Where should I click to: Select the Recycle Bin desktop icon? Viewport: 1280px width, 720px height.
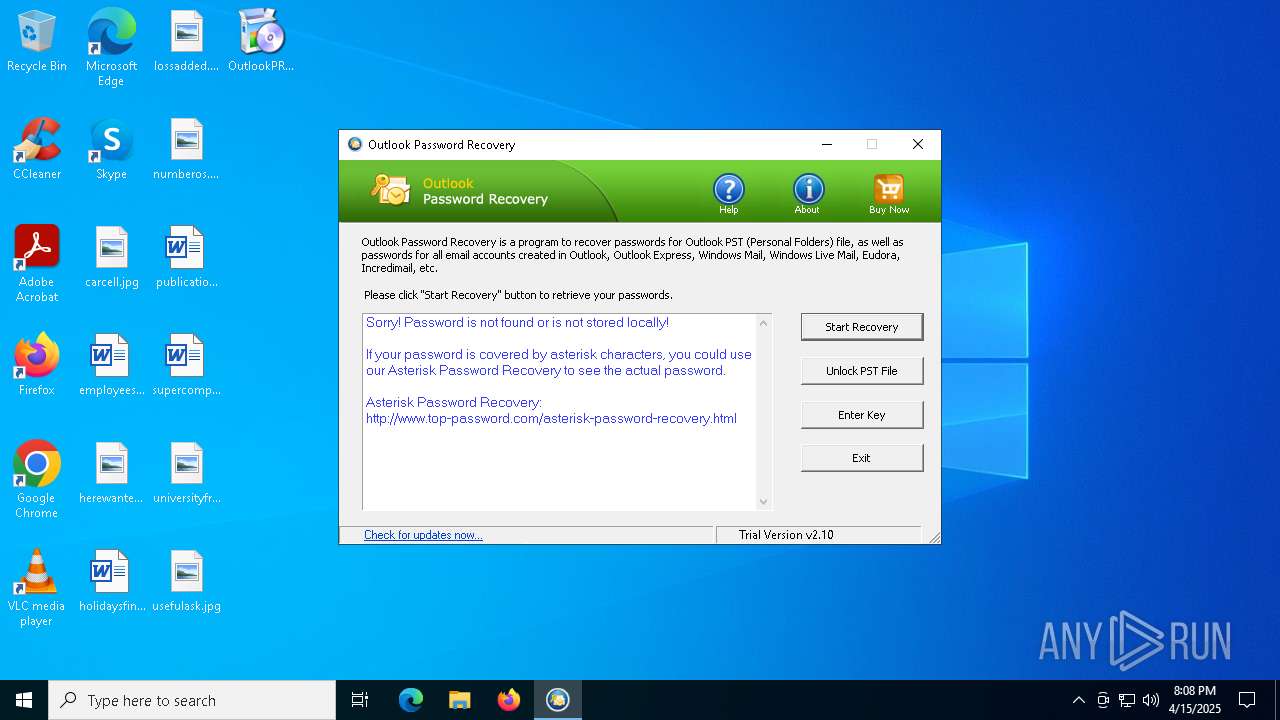click(37, 42)
